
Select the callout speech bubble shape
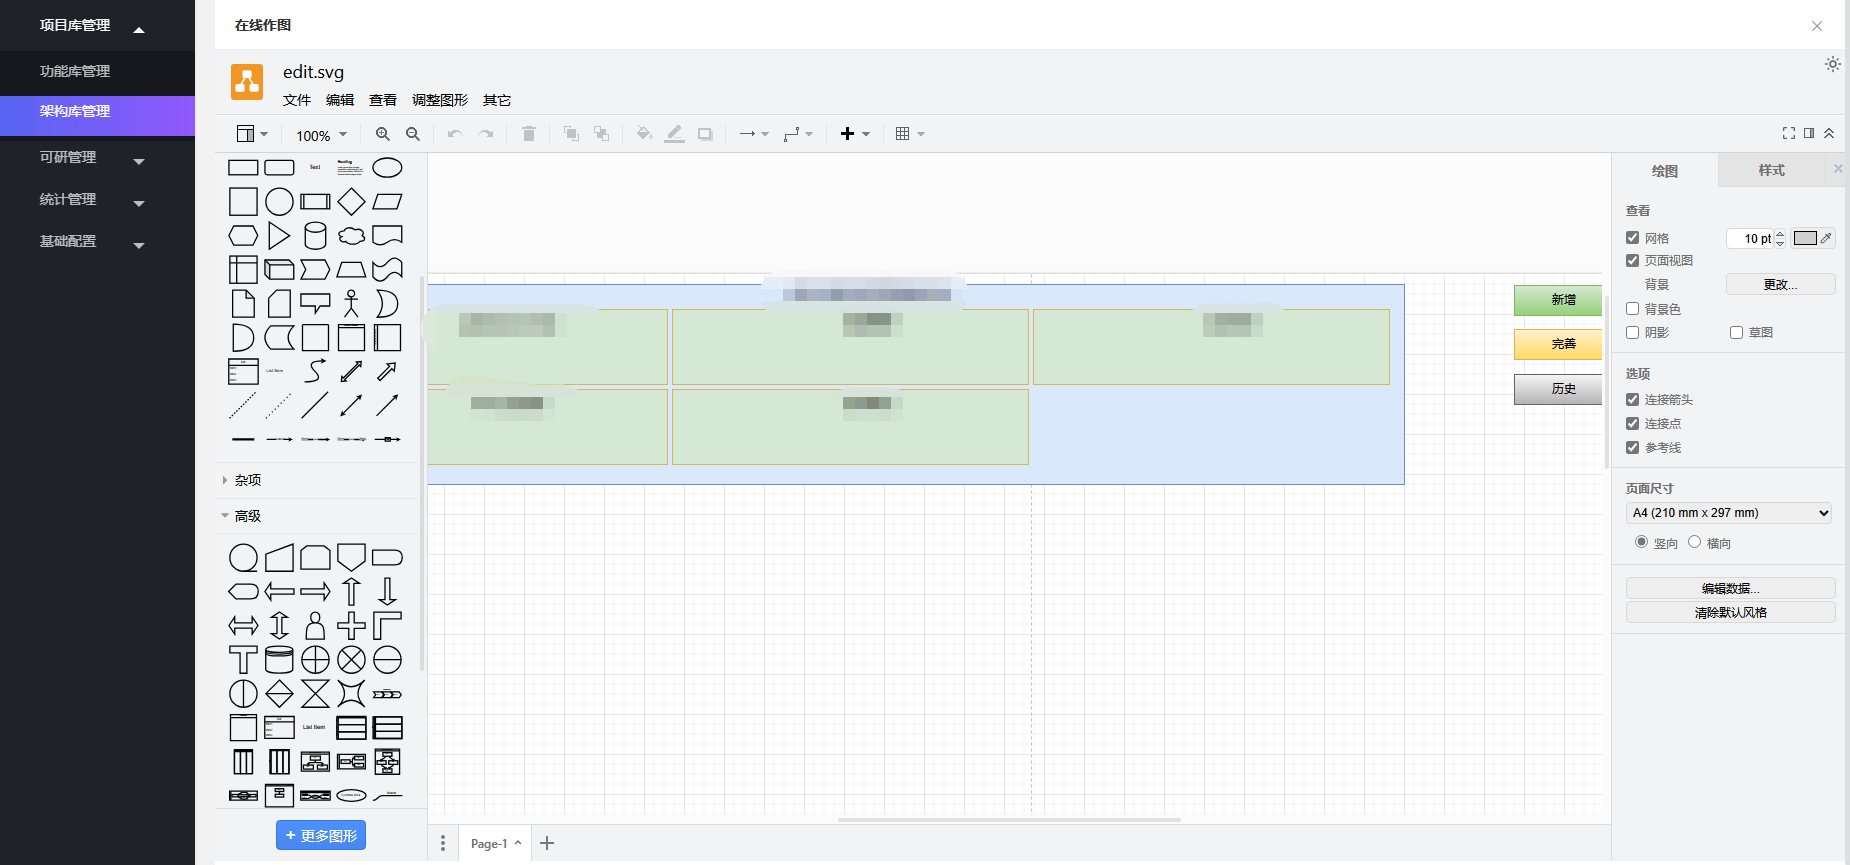[x=315, y=304]
